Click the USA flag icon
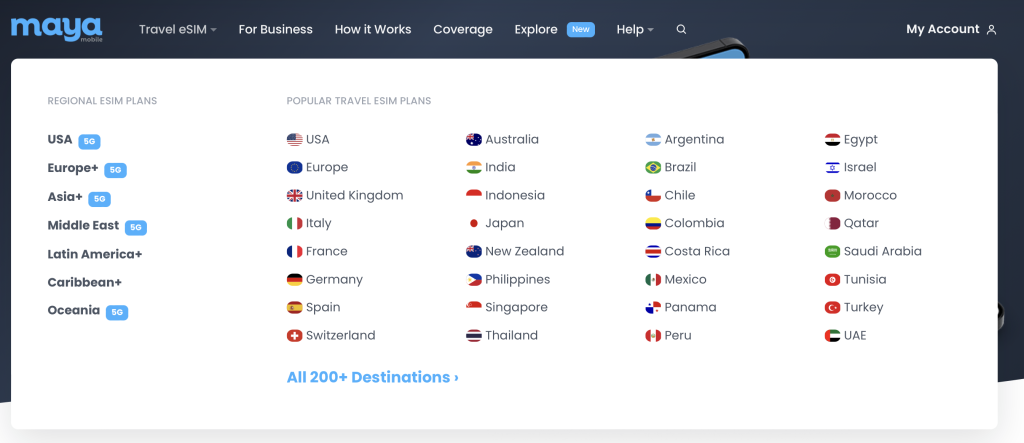The height and width of the screenshot is (443, 1024). [295, 140]
